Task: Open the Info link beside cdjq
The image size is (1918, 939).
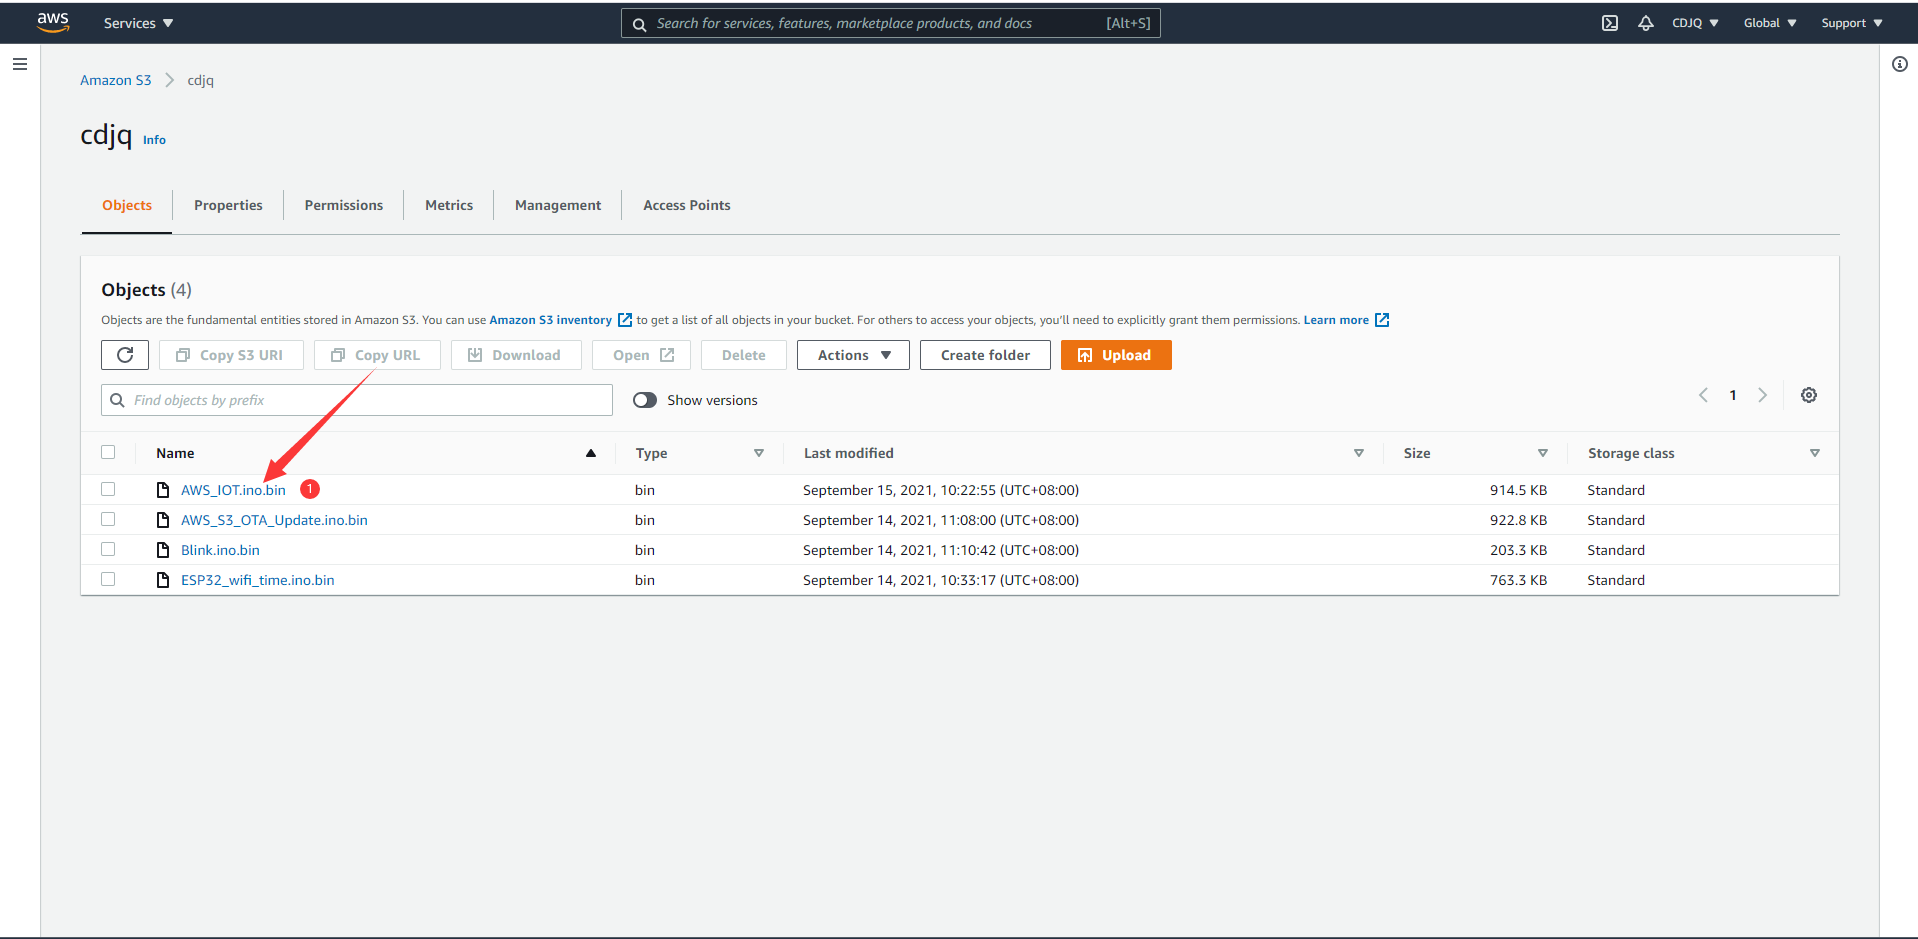Action: [154, 140]
